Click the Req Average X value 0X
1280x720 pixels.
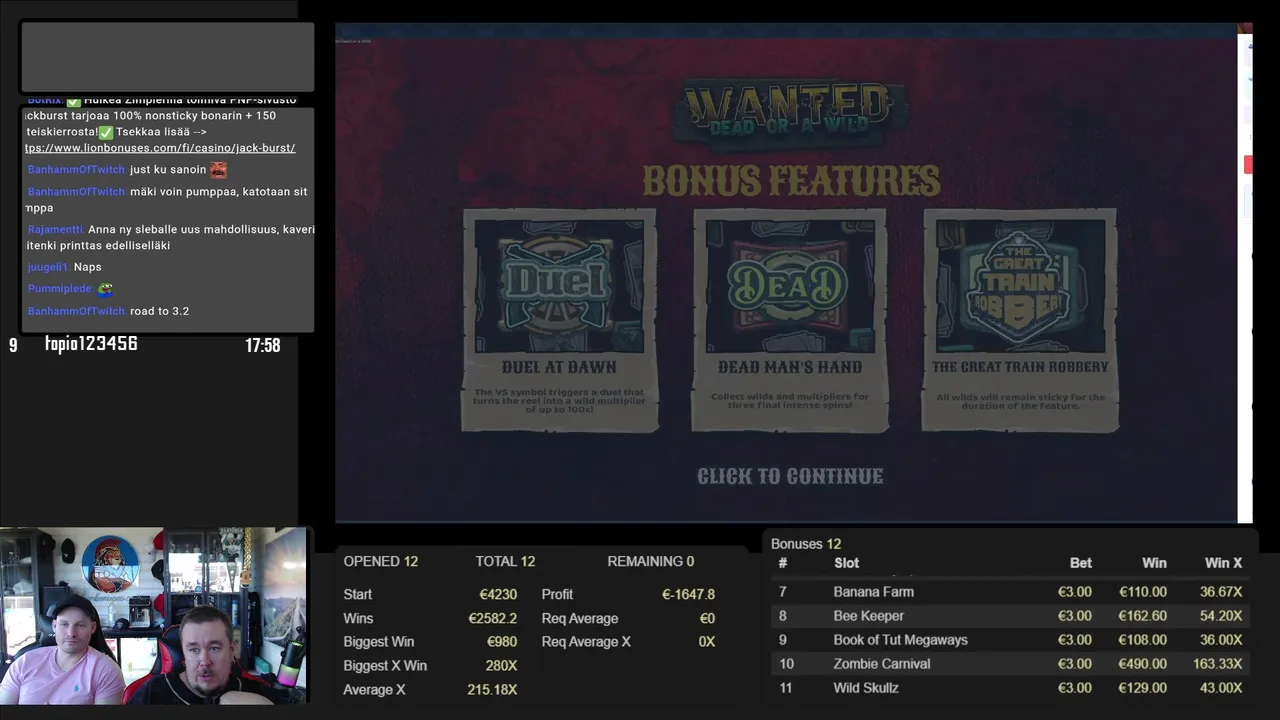tap(707, 642)
